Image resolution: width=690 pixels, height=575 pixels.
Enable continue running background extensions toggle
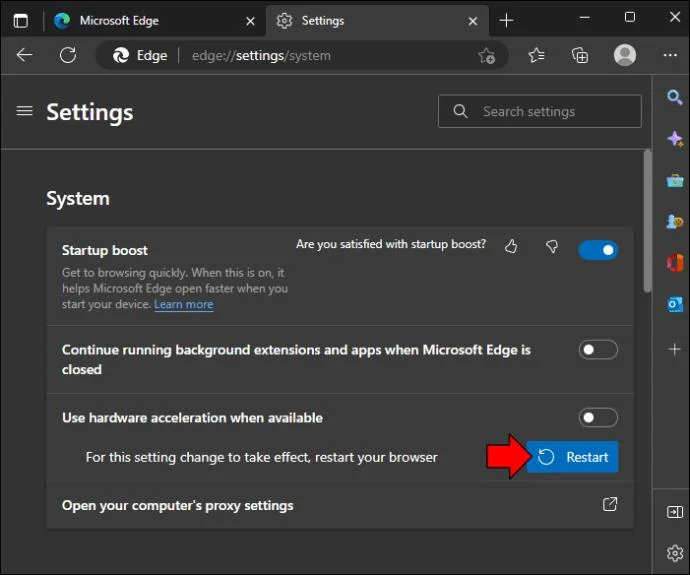598,350
